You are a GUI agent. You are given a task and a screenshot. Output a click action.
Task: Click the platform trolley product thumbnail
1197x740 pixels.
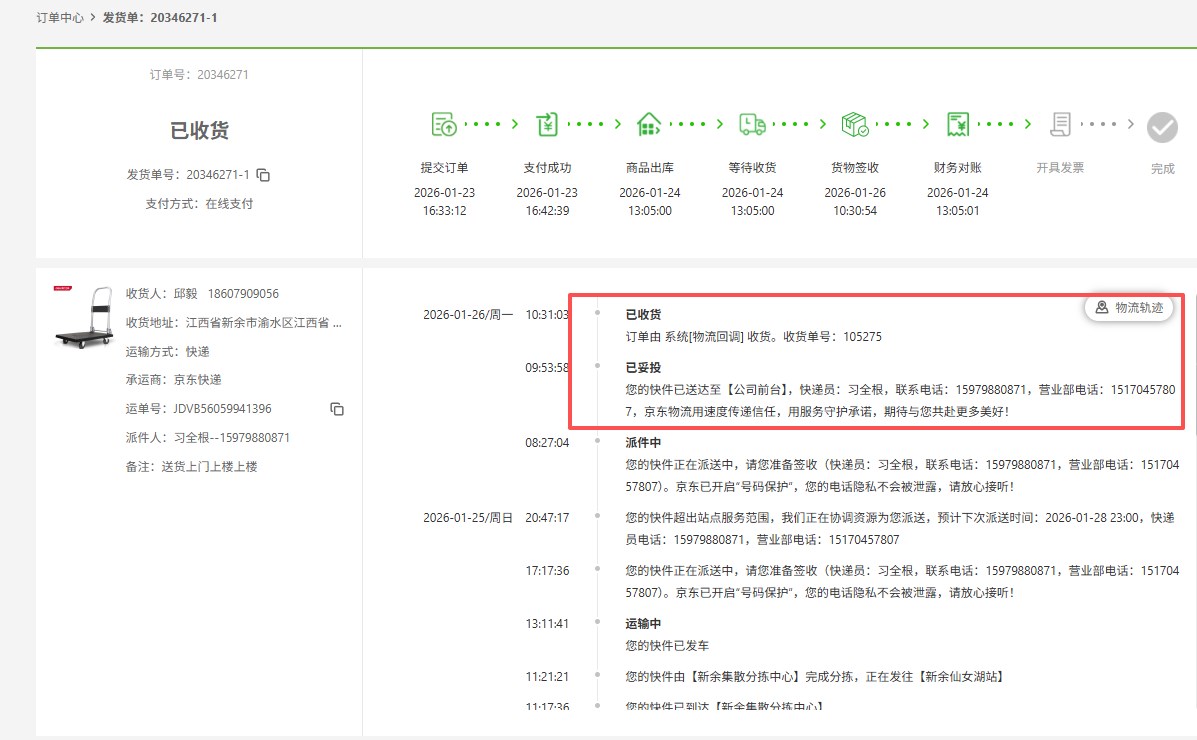click(84, 317)
